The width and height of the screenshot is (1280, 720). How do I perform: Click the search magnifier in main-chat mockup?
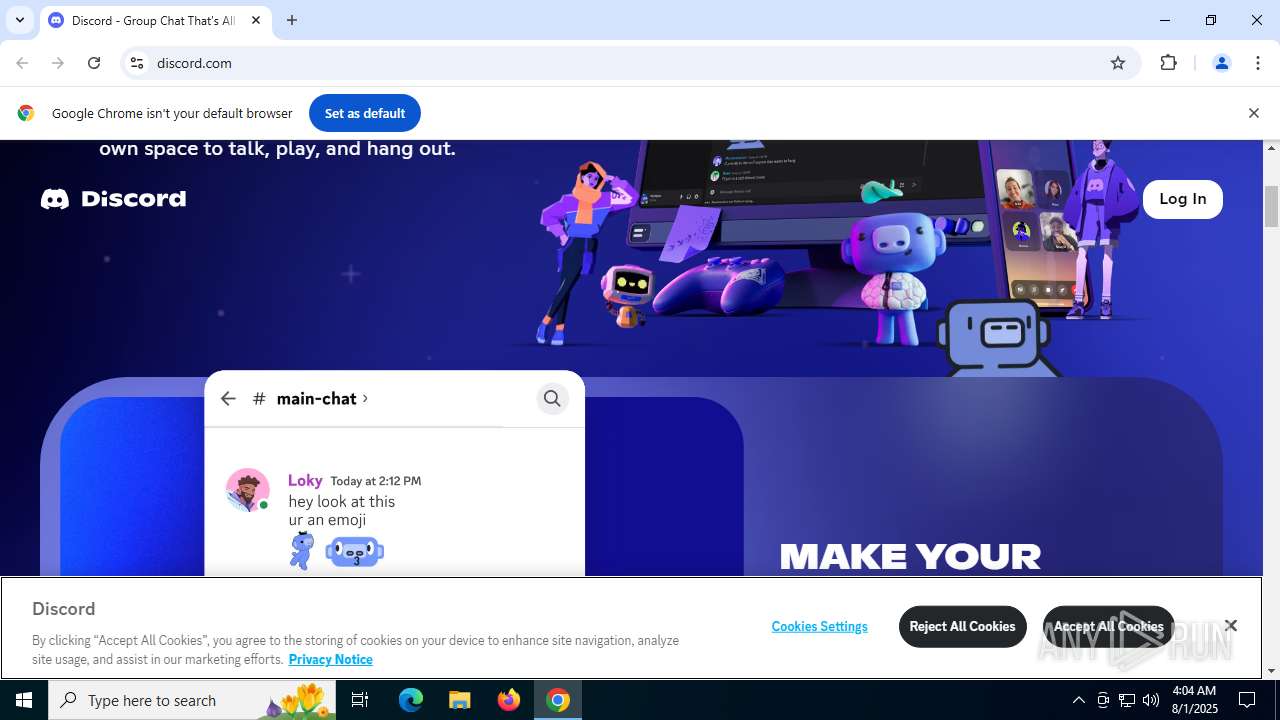pyautogui.click(x=552, y=399)
